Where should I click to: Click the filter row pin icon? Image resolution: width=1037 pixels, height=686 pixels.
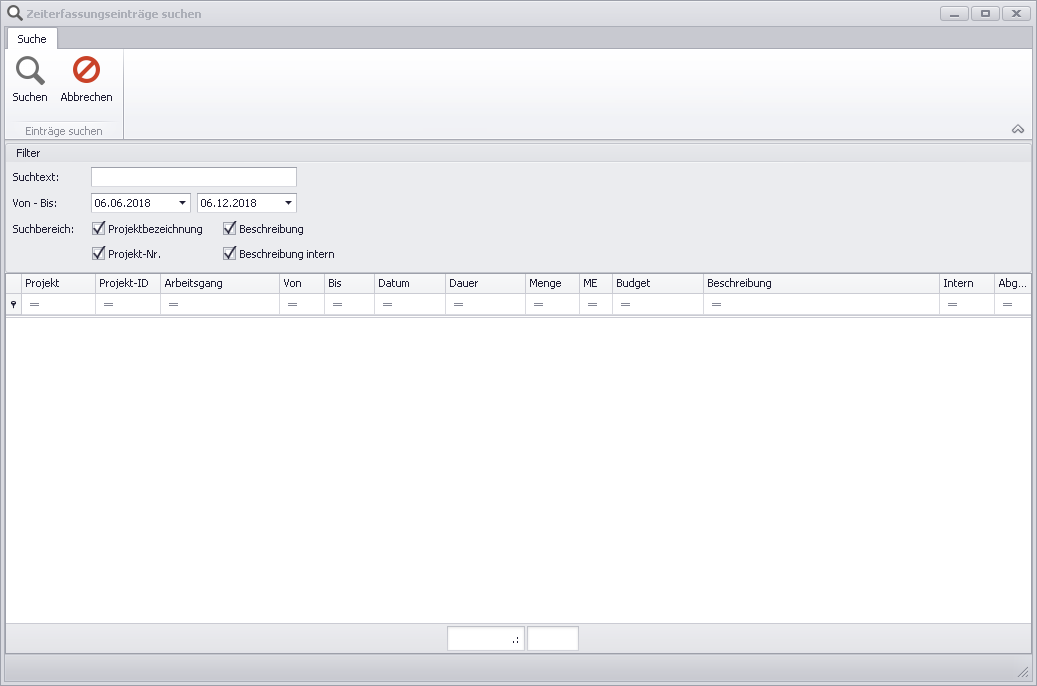[x=13, y=304]
